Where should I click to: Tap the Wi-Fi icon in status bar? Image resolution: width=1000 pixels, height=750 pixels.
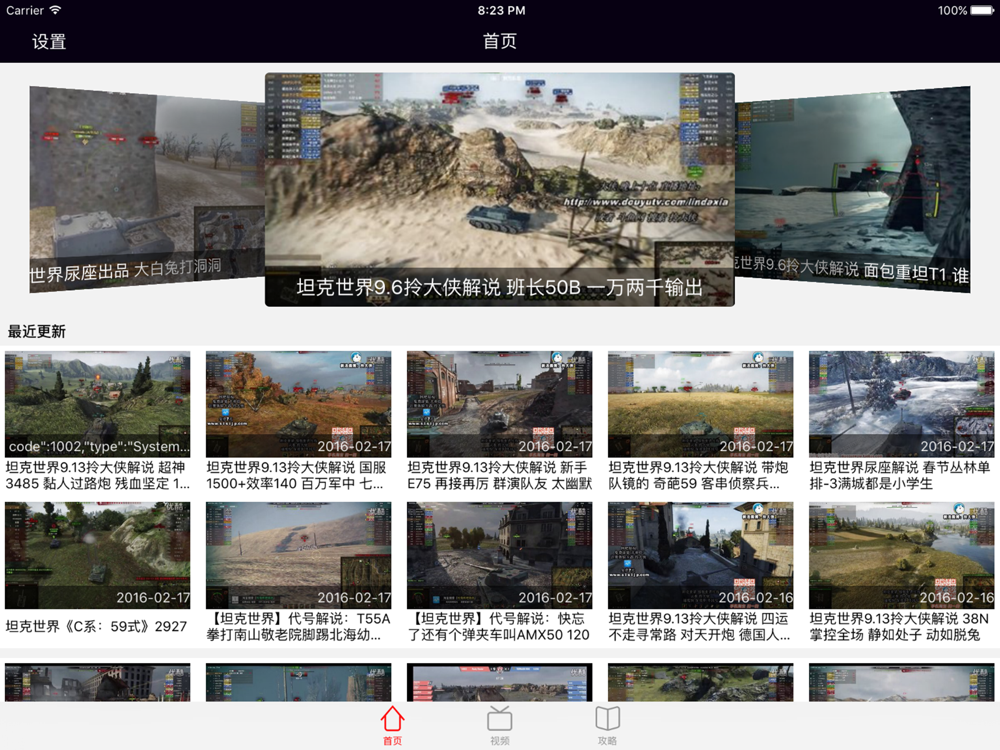tap(55, 10)
